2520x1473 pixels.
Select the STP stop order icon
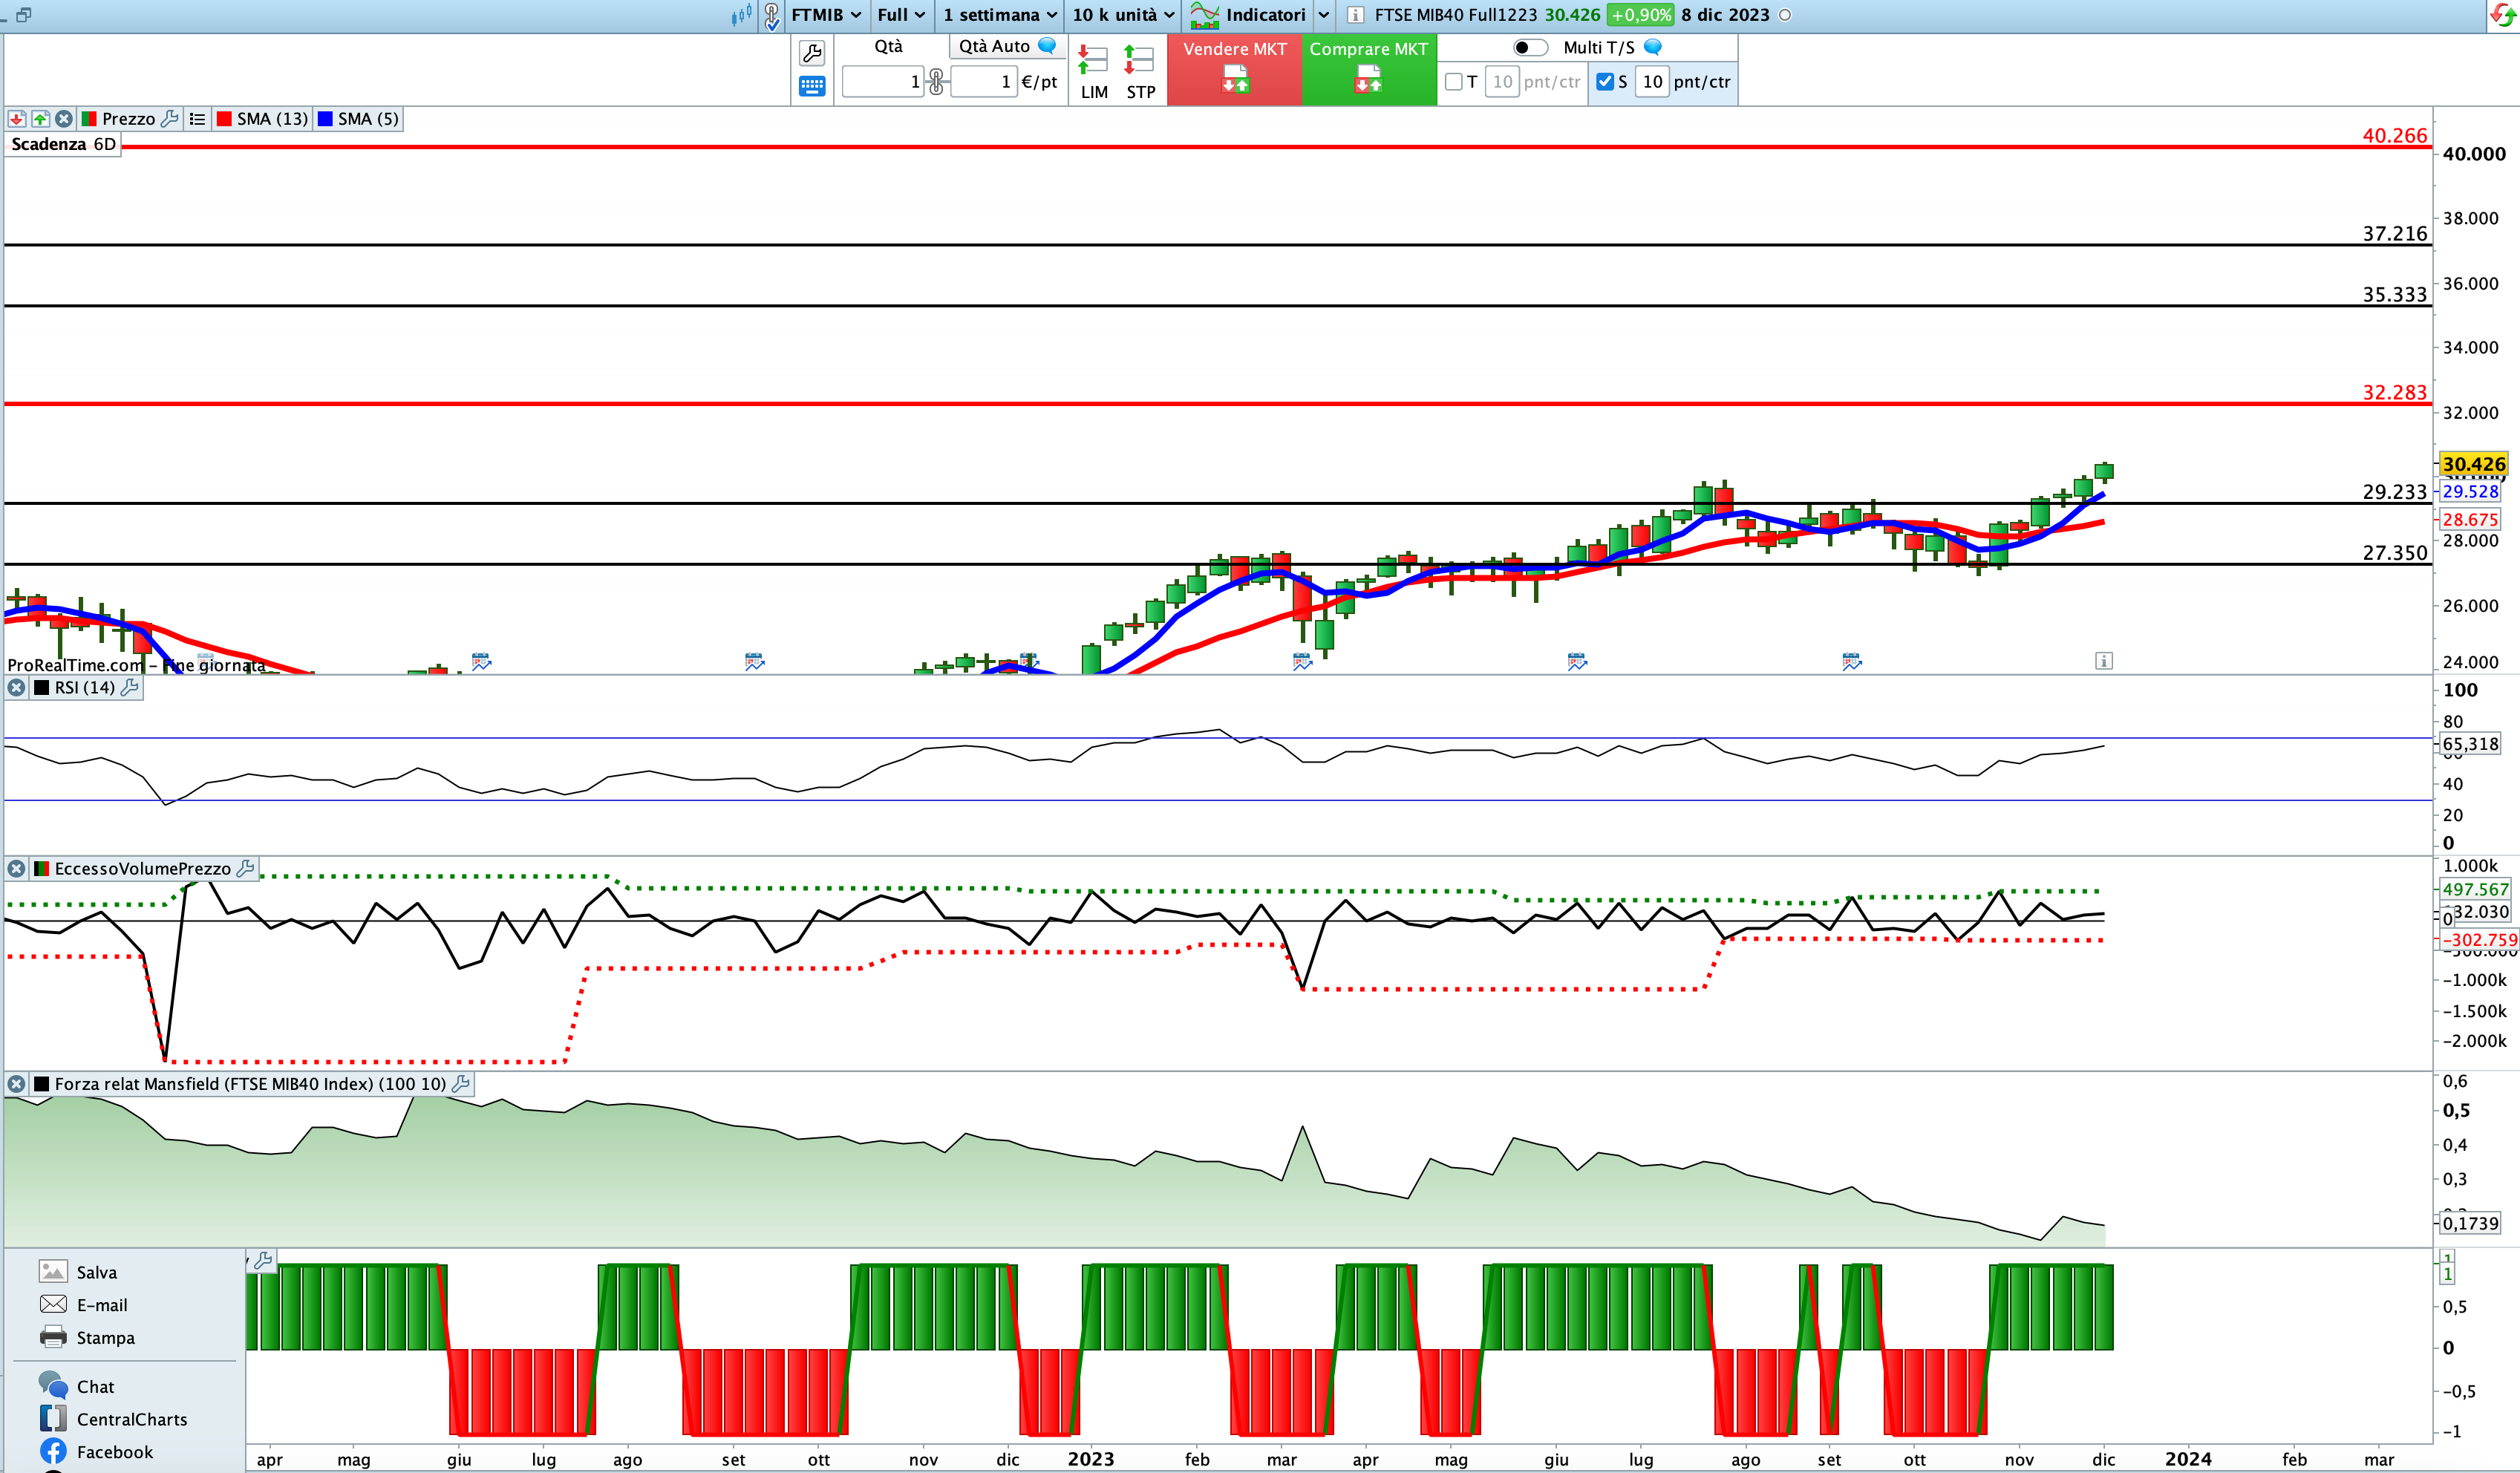point(1140,71)
